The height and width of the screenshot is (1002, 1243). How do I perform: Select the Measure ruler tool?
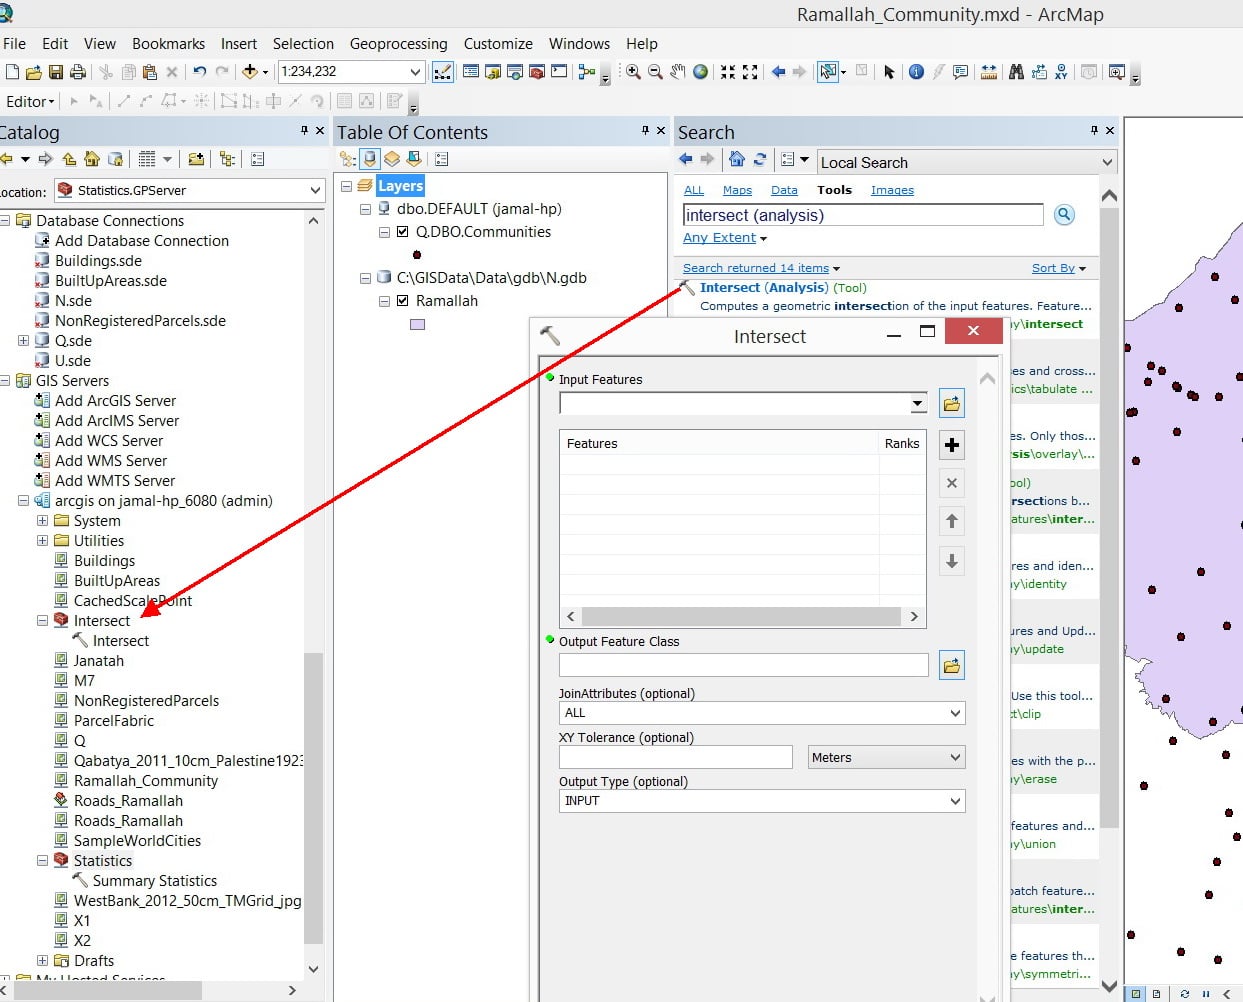[989, 72]
